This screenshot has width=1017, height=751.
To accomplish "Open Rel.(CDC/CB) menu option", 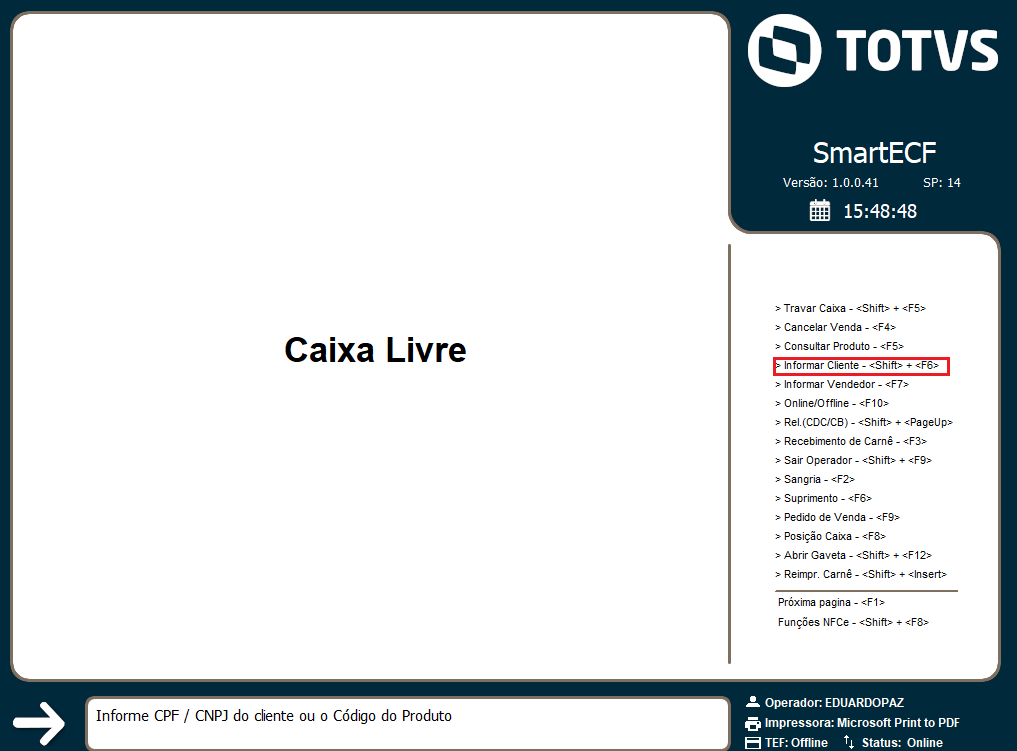I will click(864, 422).
